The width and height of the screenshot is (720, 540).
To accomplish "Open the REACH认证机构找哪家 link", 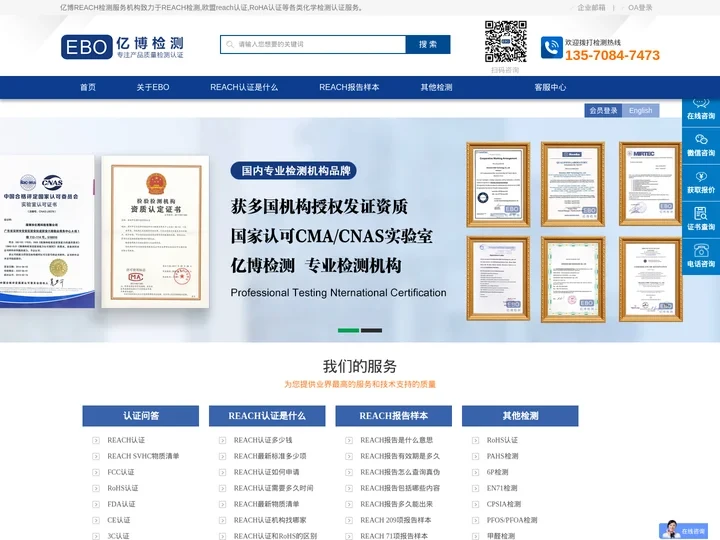I will point(270,520).
